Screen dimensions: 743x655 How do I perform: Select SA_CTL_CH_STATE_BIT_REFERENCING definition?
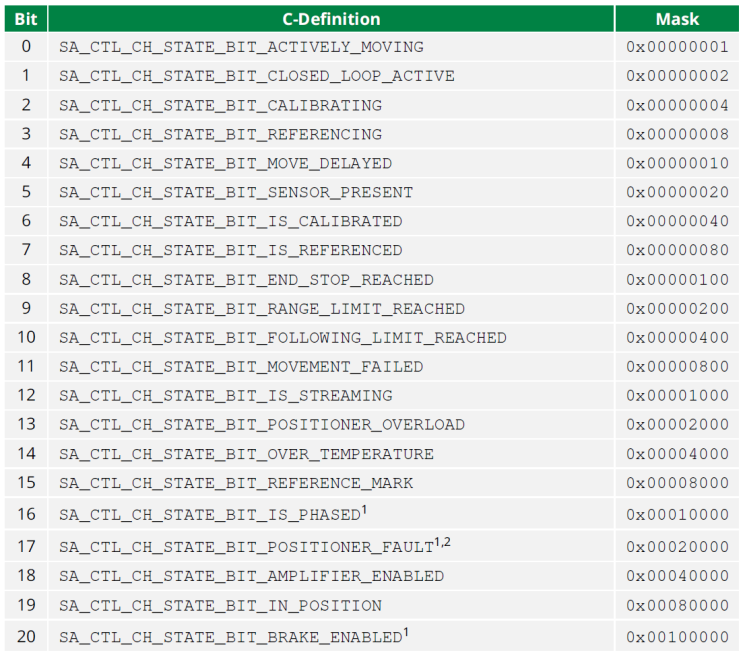click(220, 134)
